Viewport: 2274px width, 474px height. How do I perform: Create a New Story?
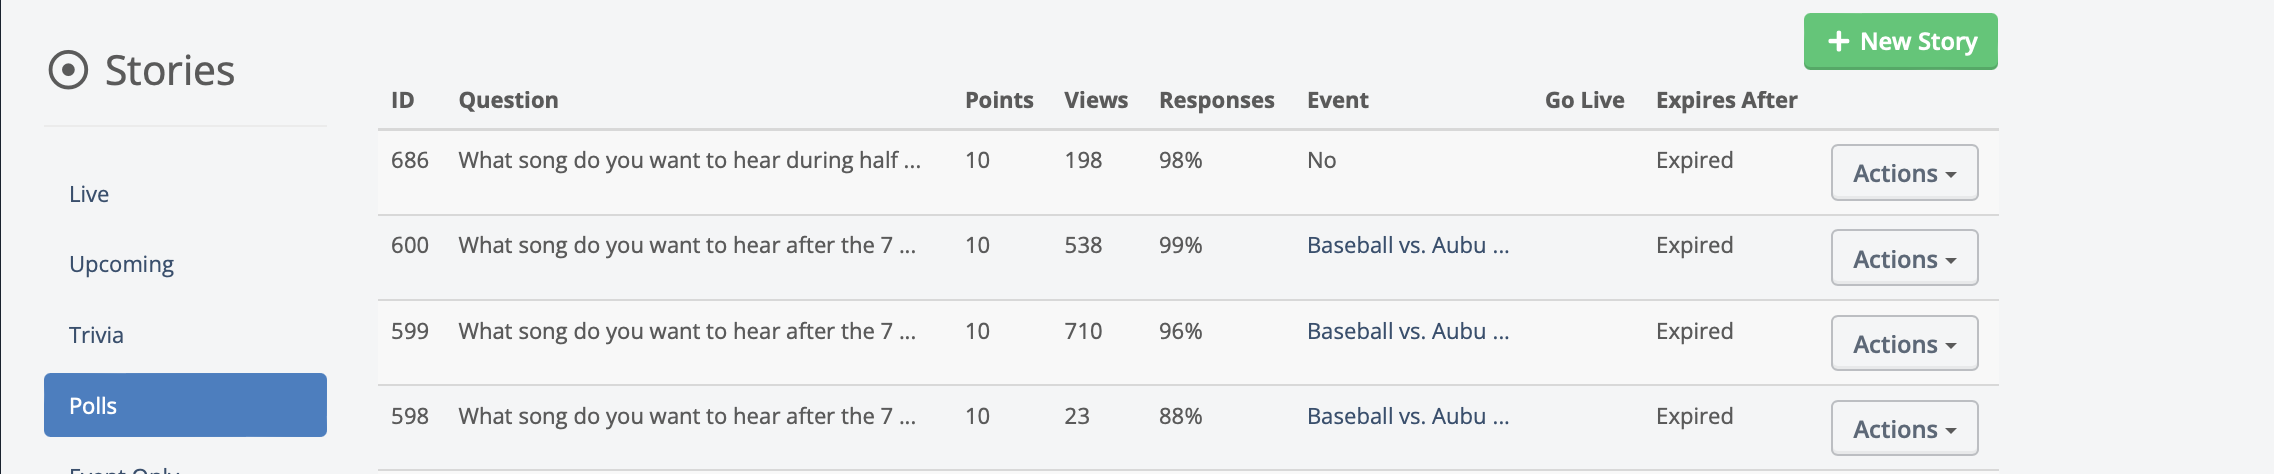(1900, 41)
